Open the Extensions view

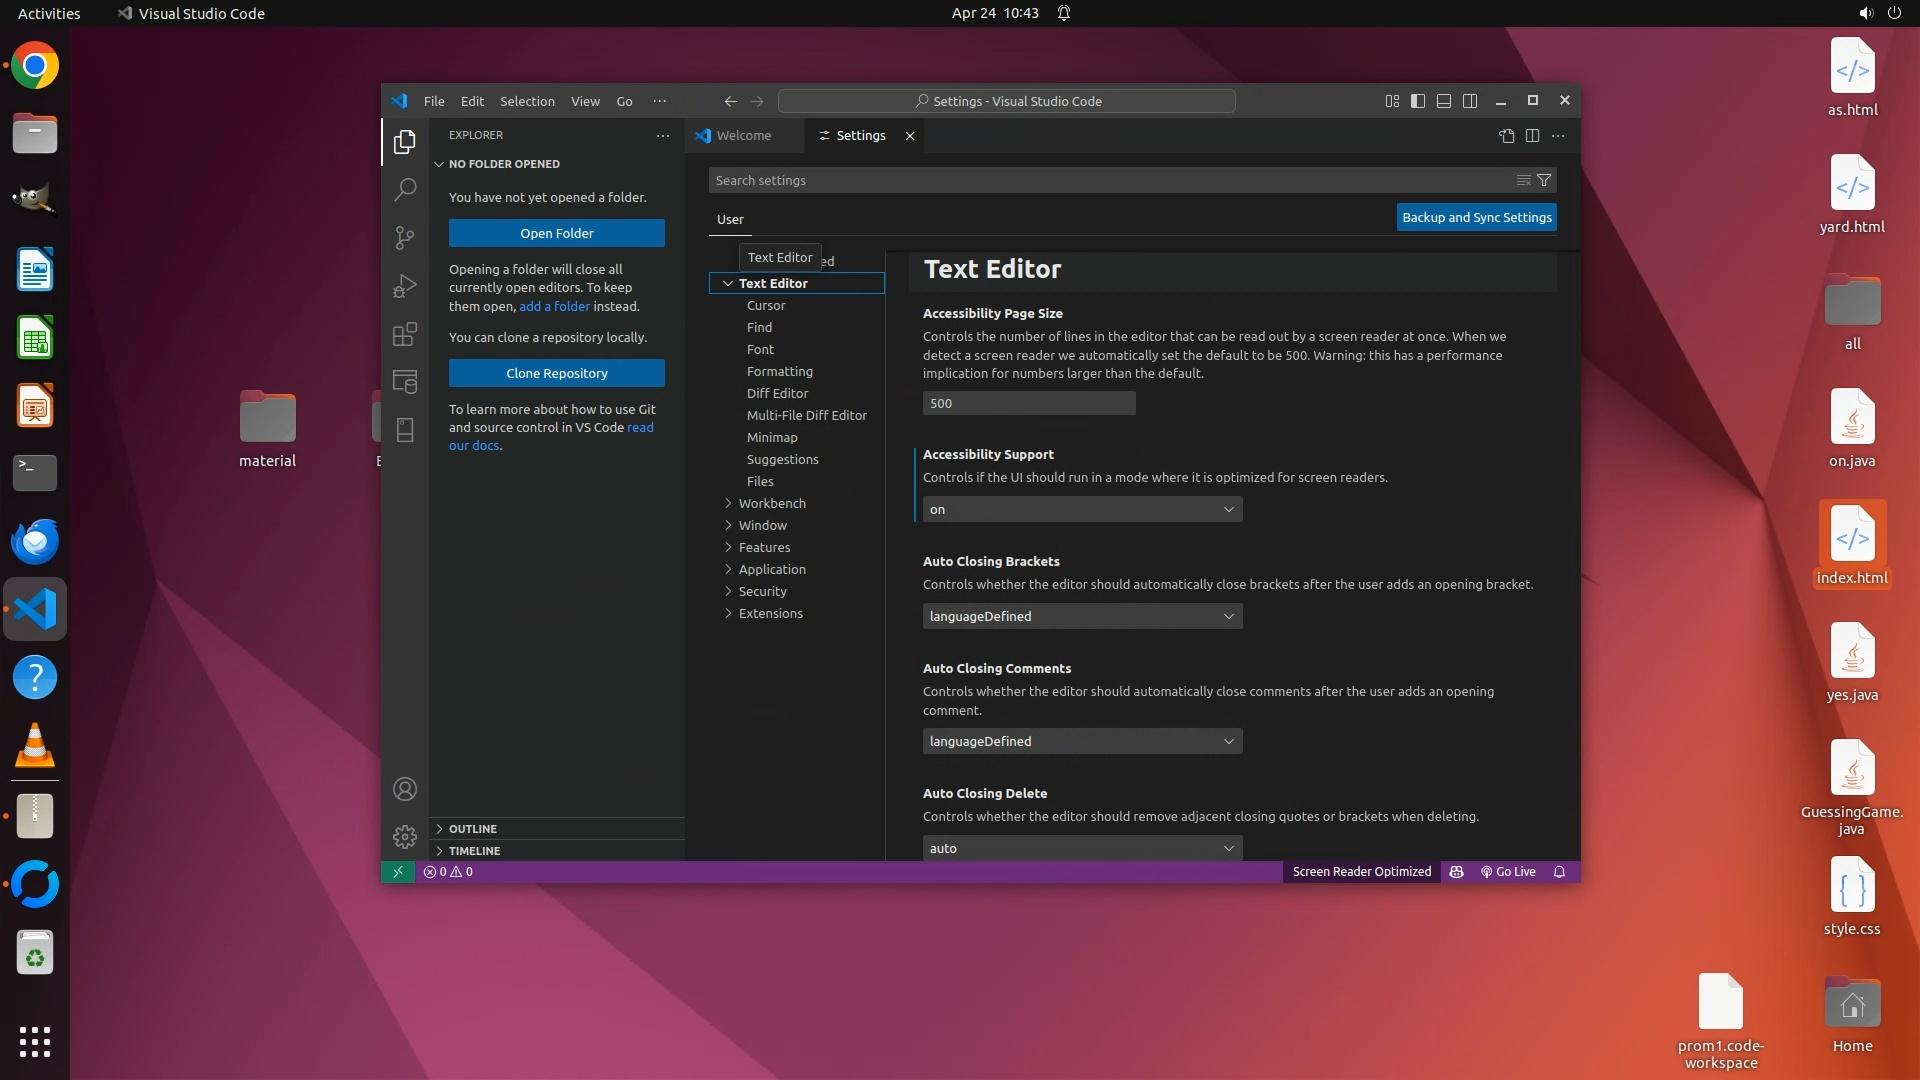[x=405, y=334]
